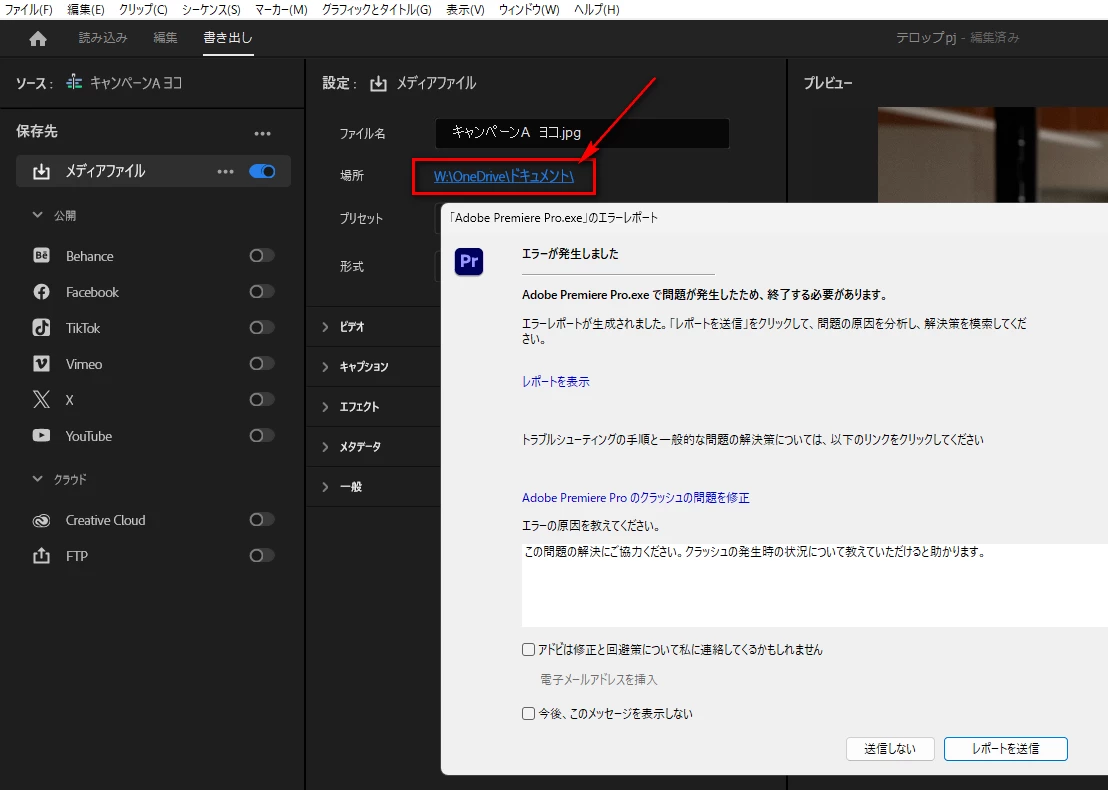Turn off the メディアファイル export toggle

(262, 172)
